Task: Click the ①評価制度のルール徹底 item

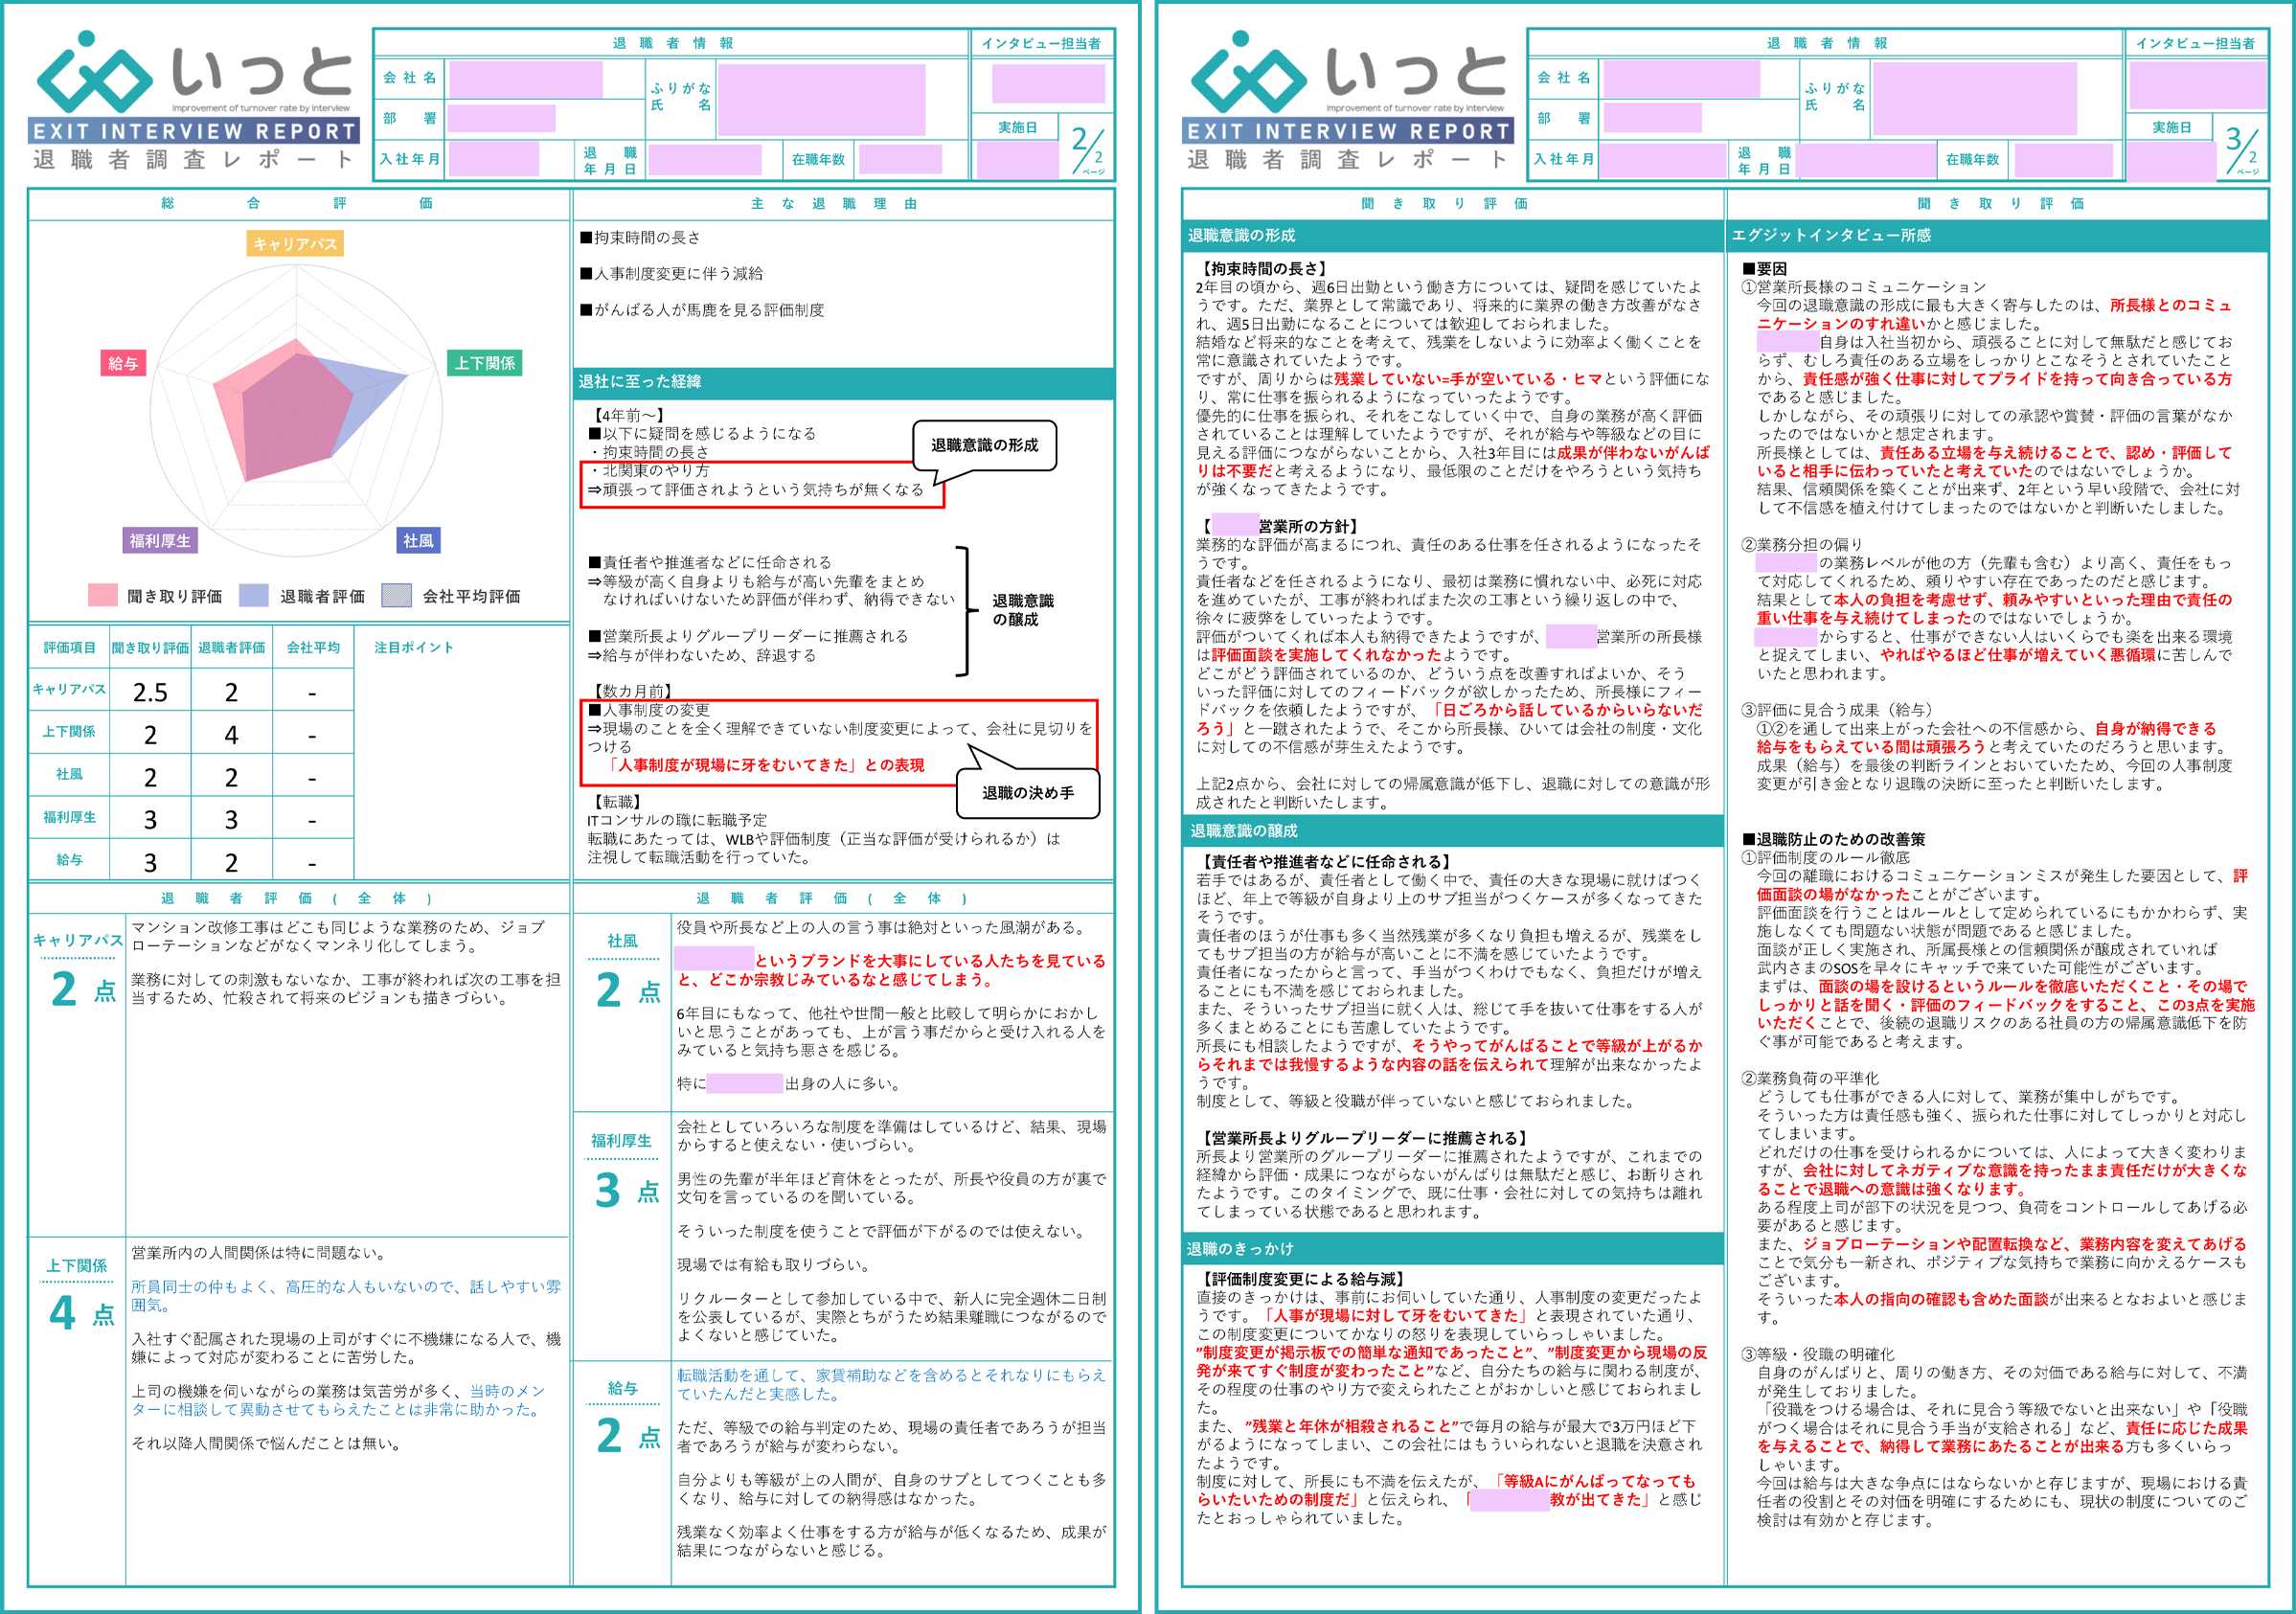Action: (1826, 858)
